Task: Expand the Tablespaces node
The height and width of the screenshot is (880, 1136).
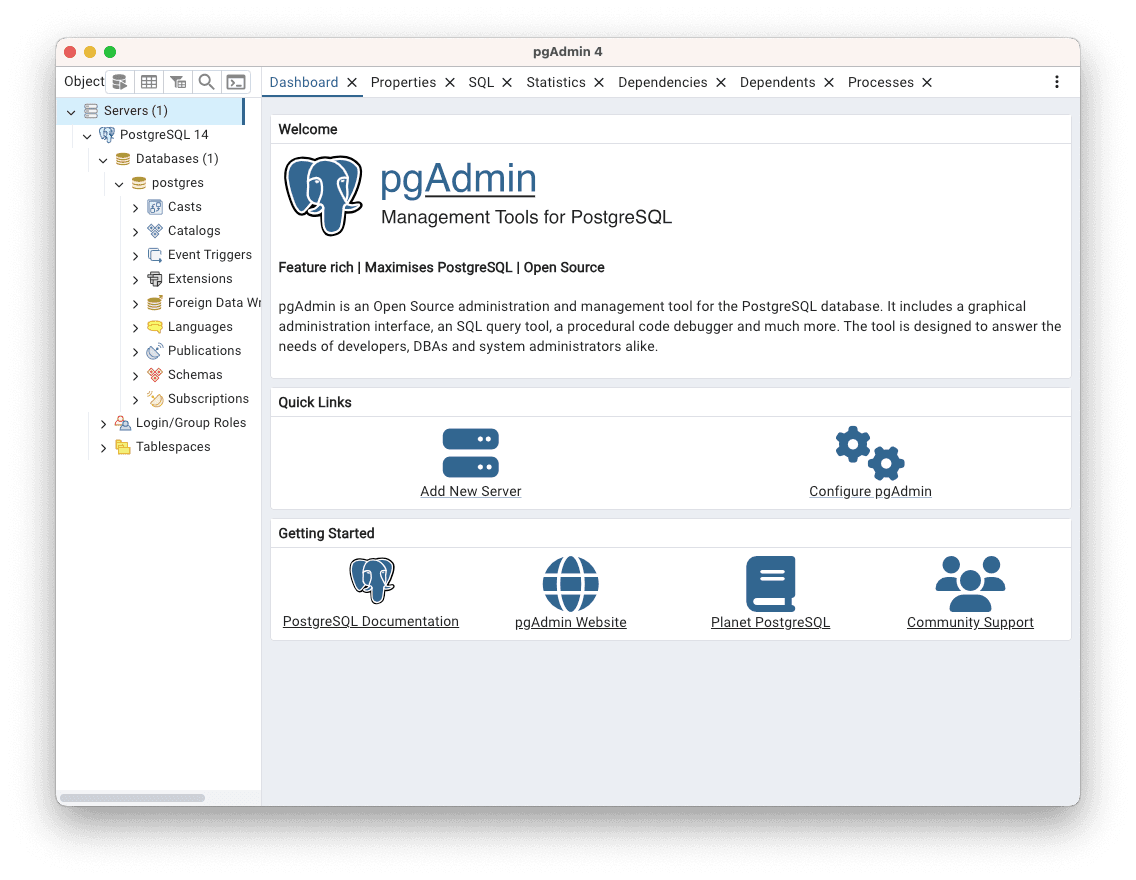Action: click(103, 448)
